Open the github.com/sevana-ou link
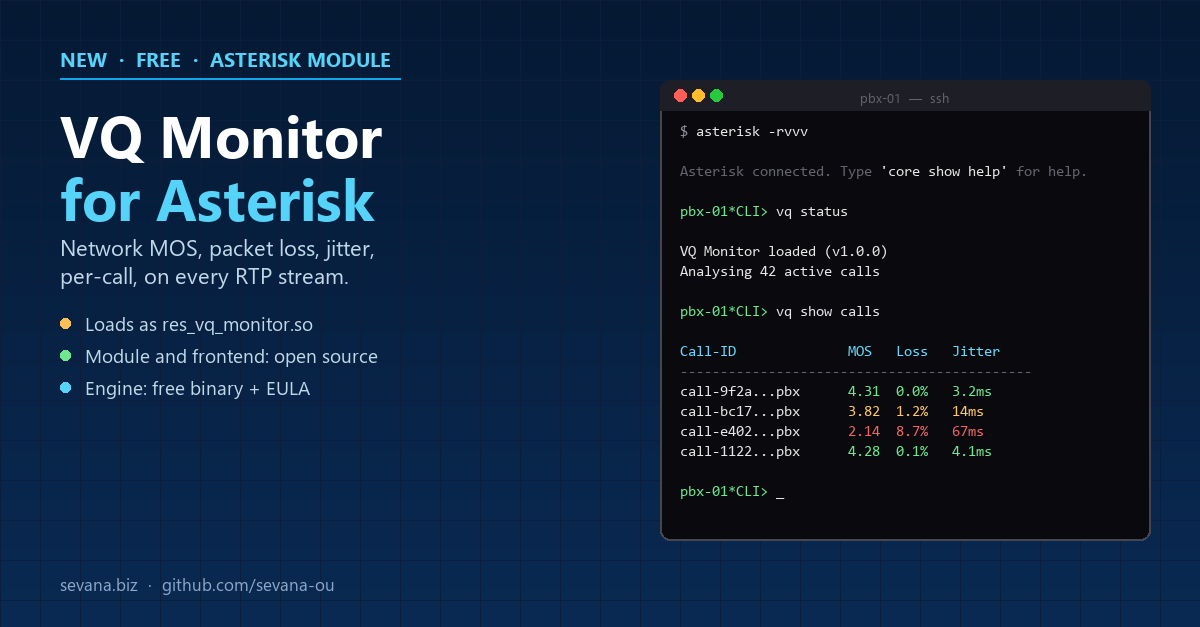 point(248,585)
